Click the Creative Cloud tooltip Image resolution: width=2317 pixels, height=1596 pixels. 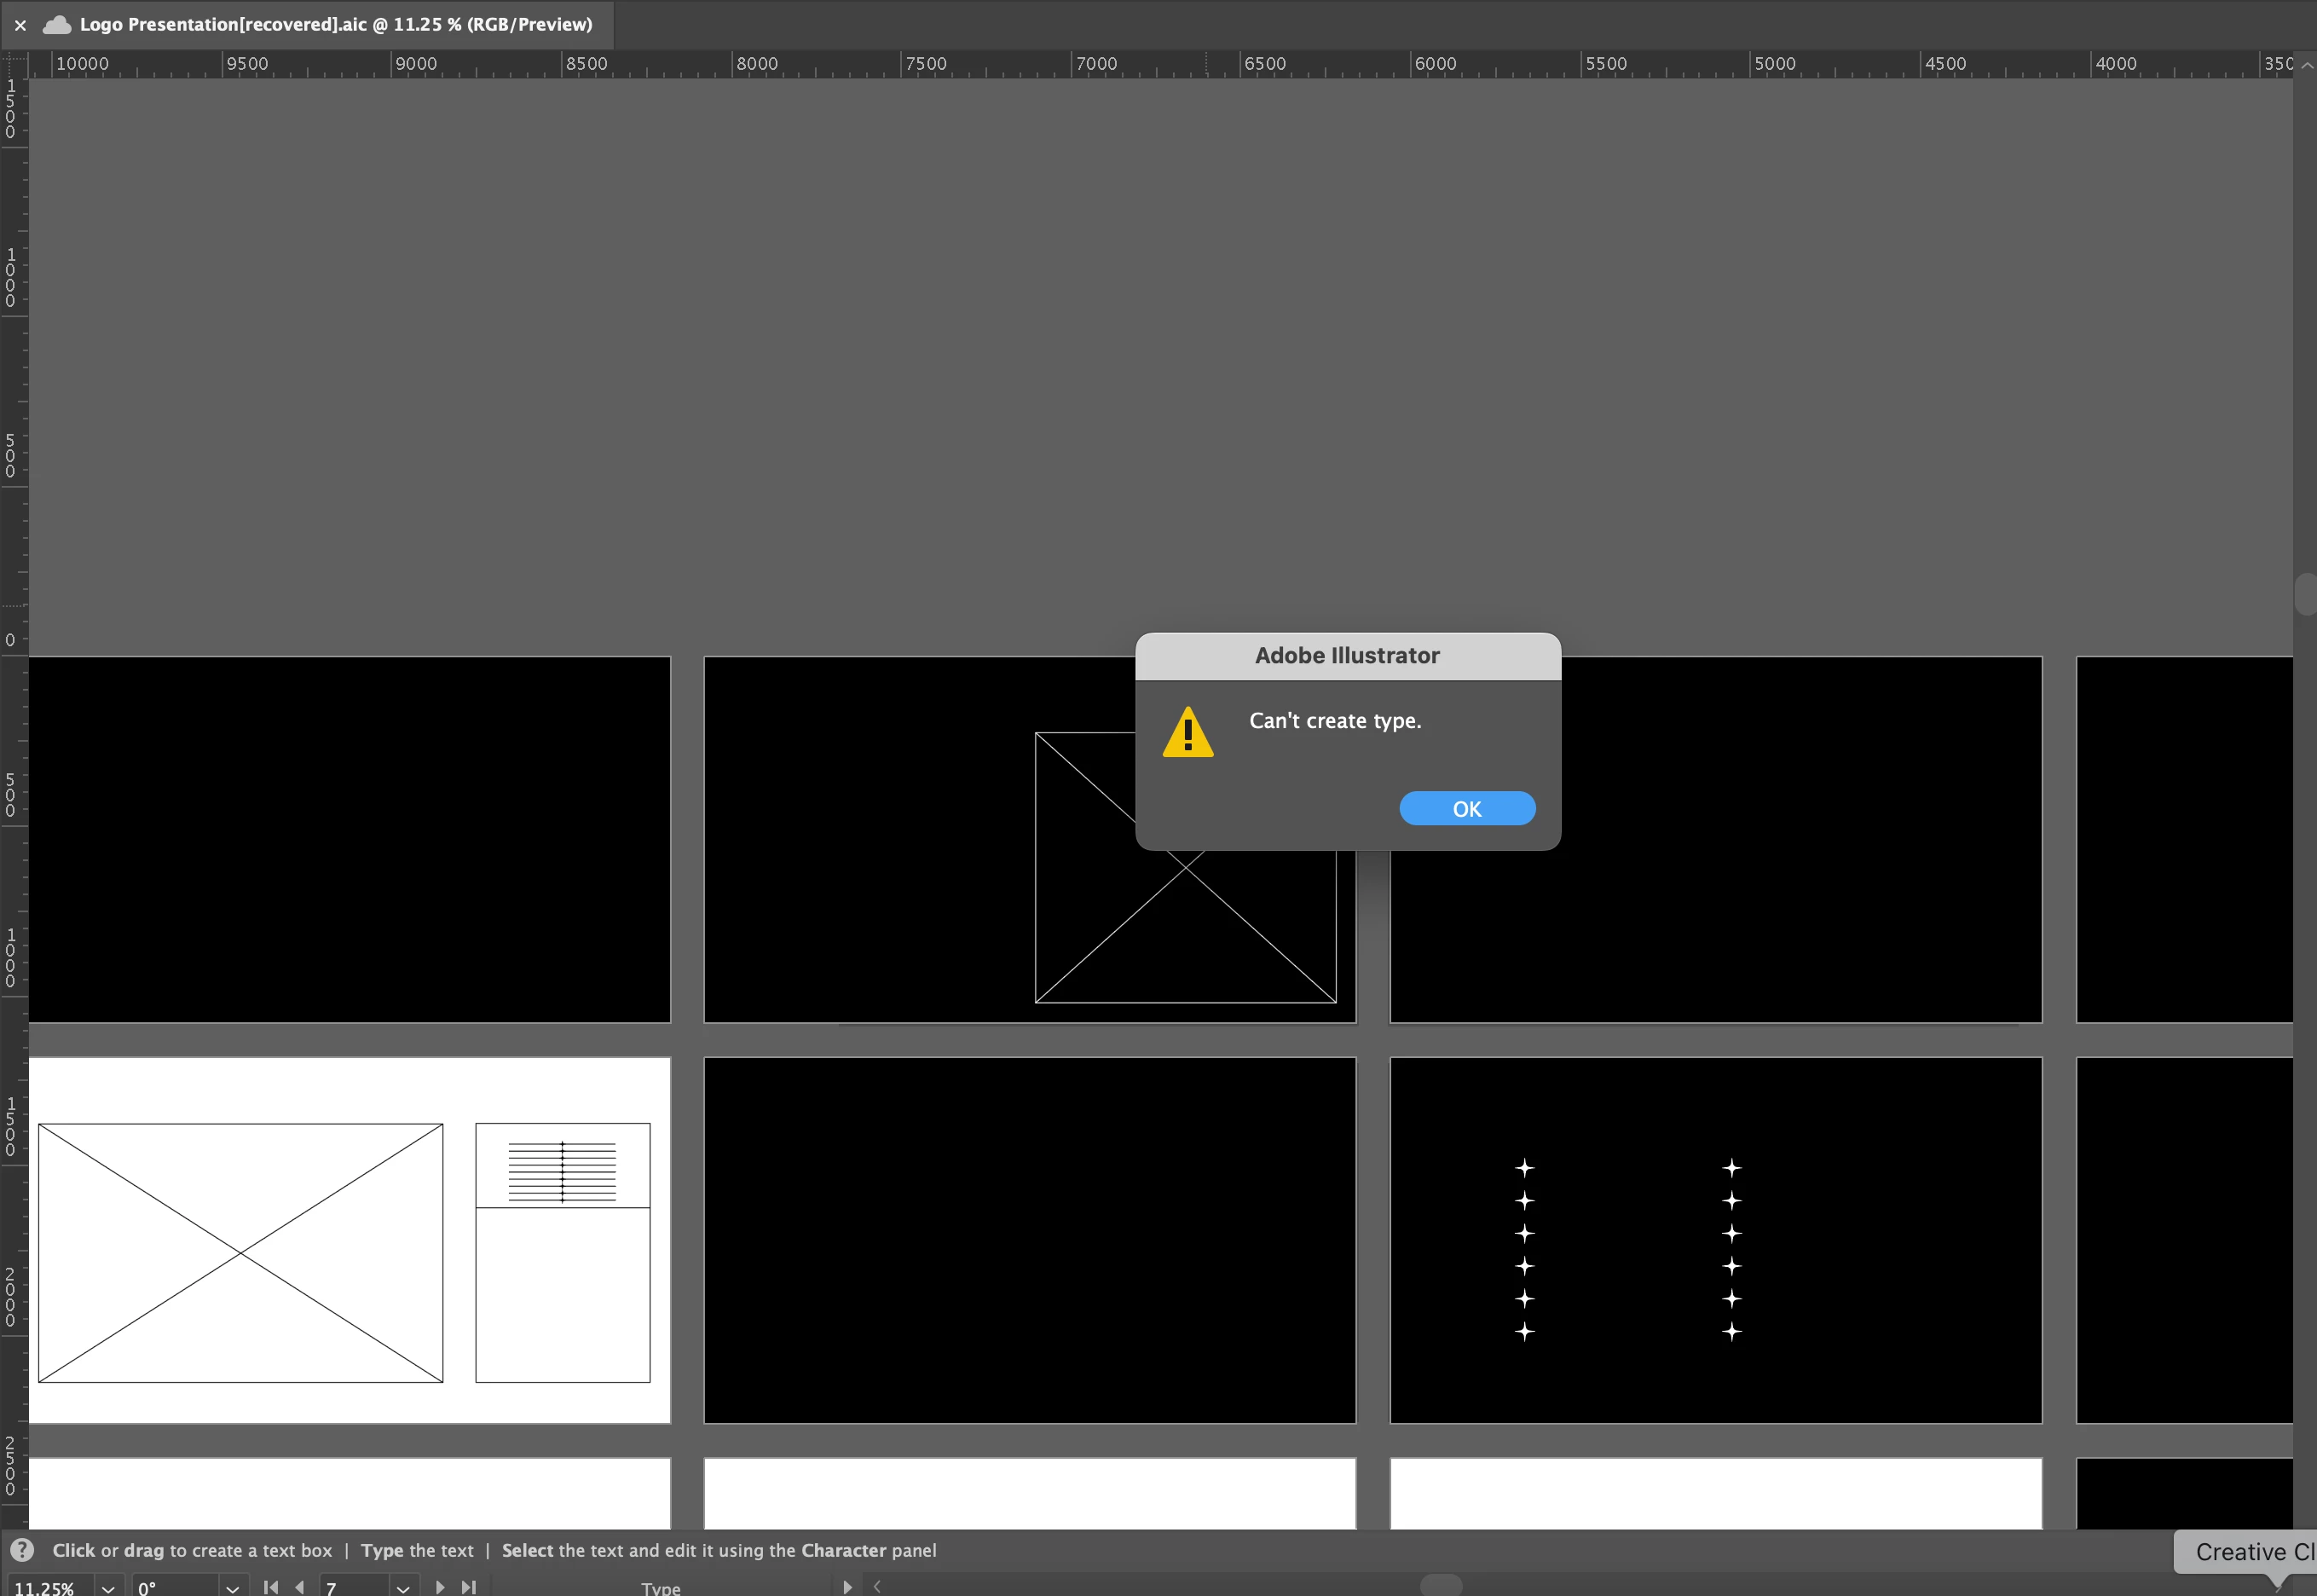[2250, 1551]
